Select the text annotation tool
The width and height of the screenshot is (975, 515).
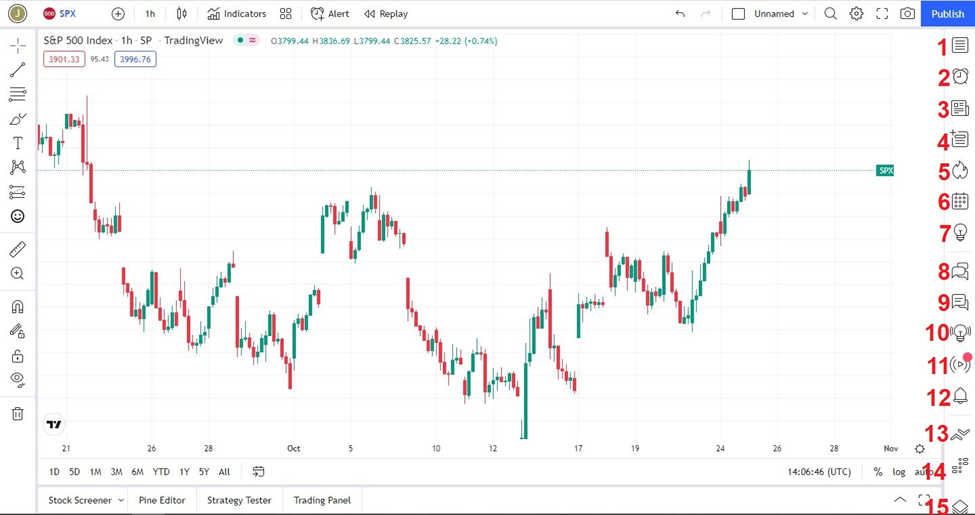(17, 143)
